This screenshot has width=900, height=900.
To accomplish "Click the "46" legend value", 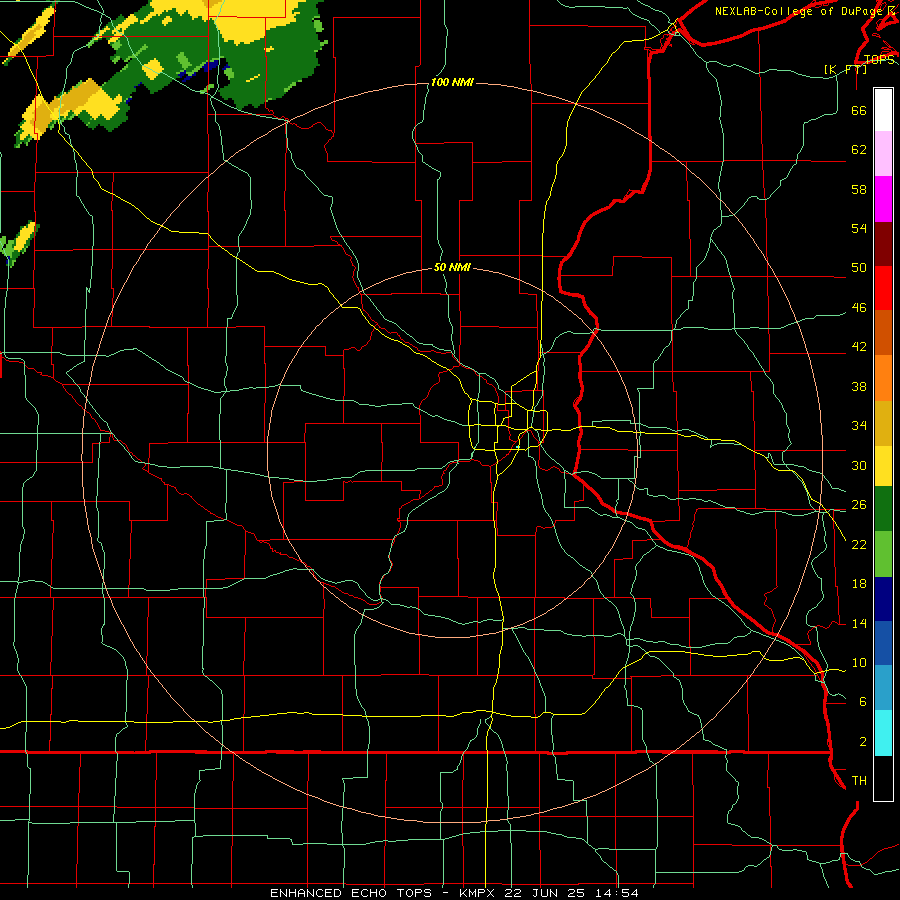I will [x=859, y=308].
